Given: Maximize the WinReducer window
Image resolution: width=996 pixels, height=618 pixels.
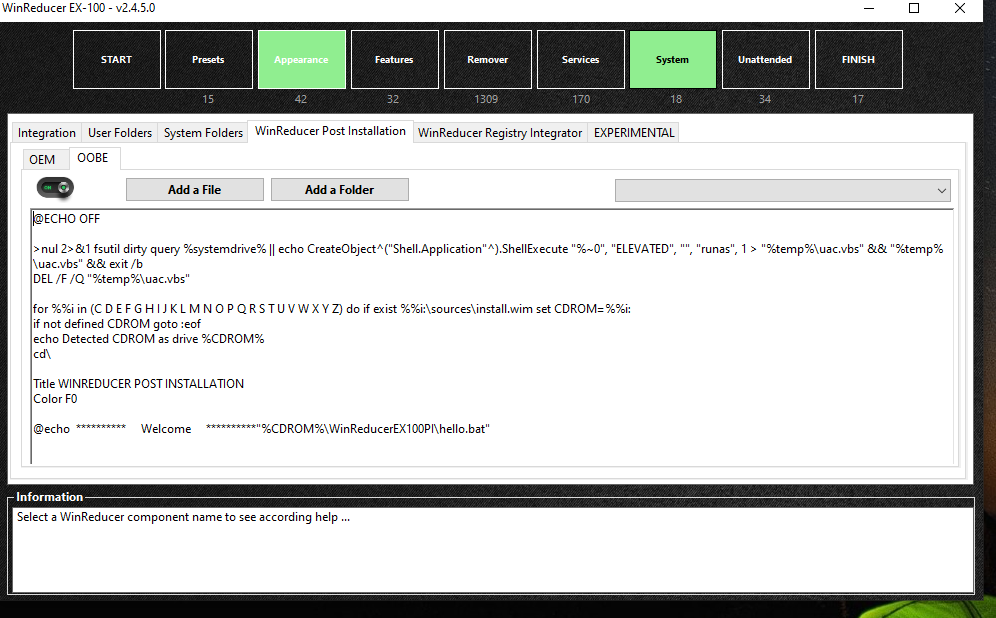Looking at the screenshot, I should pyautogui.click(x=914, y=8).
